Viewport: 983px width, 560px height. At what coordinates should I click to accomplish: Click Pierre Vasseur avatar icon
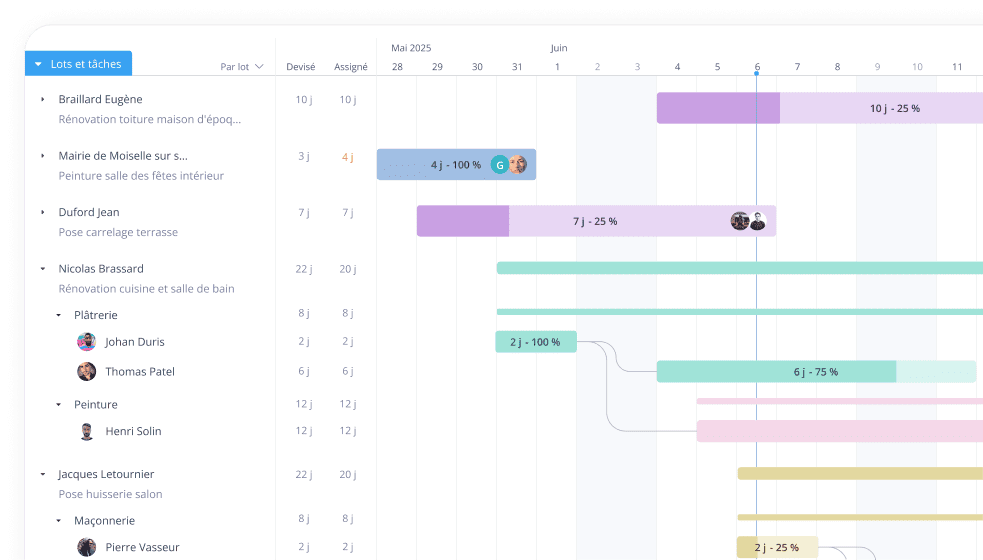point(87,548)
